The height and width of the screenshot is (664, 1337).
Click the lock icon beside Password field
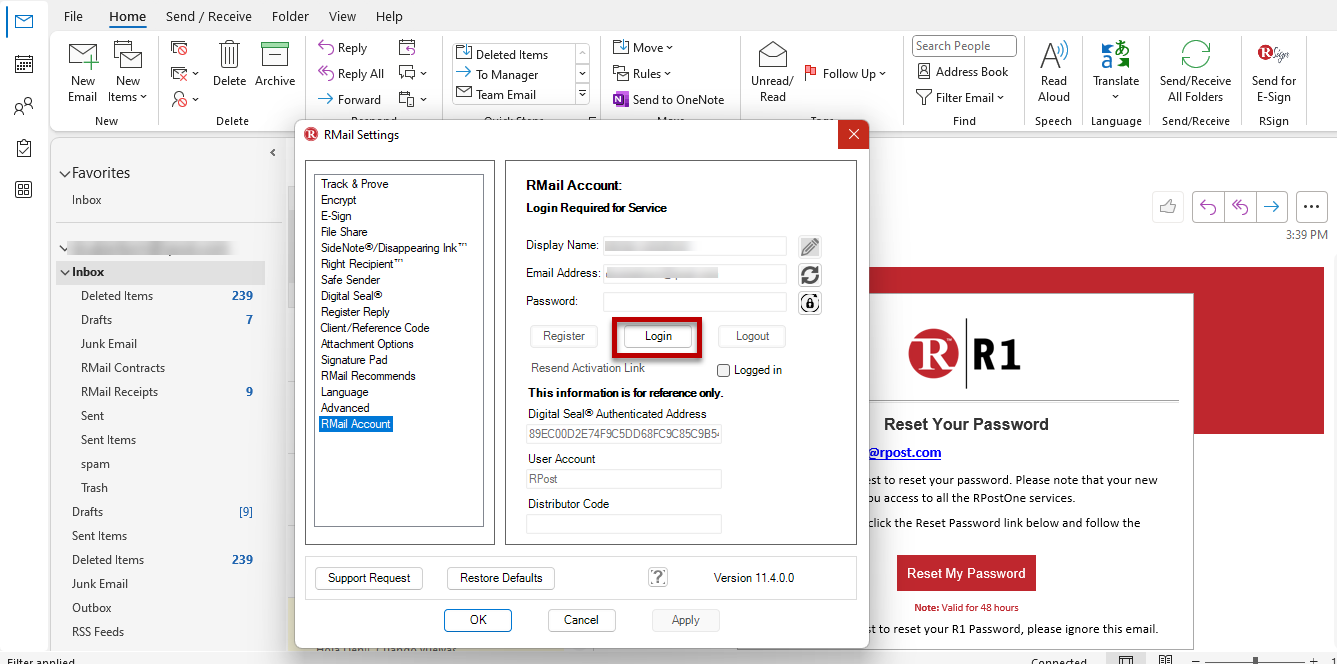(810, 302)
